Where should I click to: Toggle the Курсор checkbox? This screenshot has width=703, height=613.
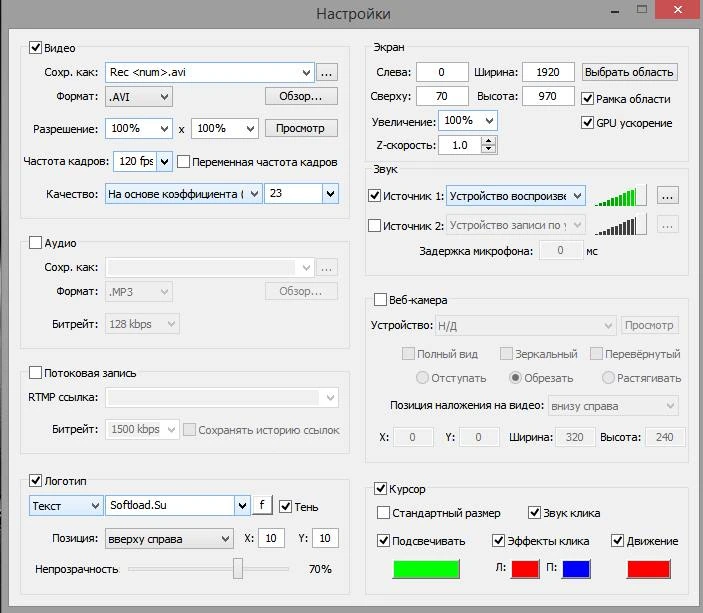(380, 488)
